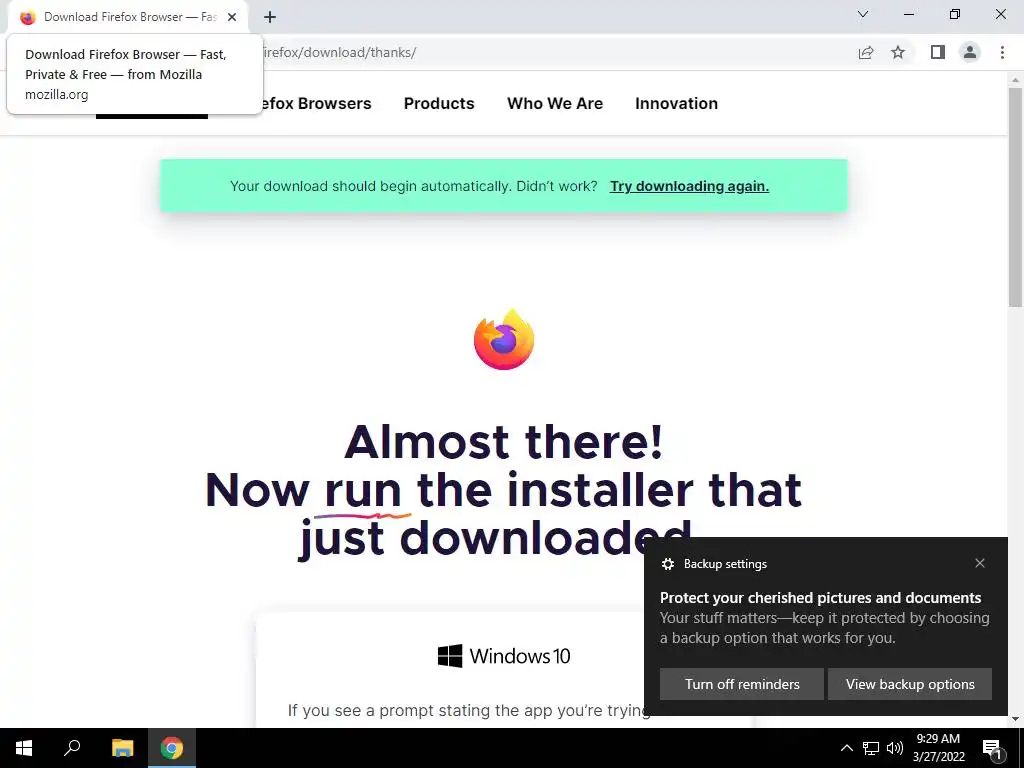Click the Almost there! heading
Screen dimensions: 1024x768
504,442
